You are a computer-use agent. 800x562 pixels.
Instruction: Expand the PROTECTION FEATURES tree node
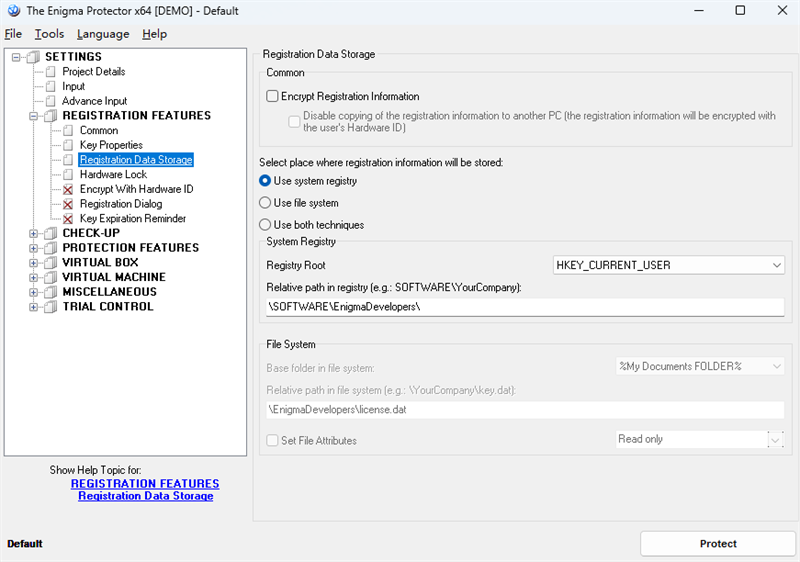coord(34,248)
